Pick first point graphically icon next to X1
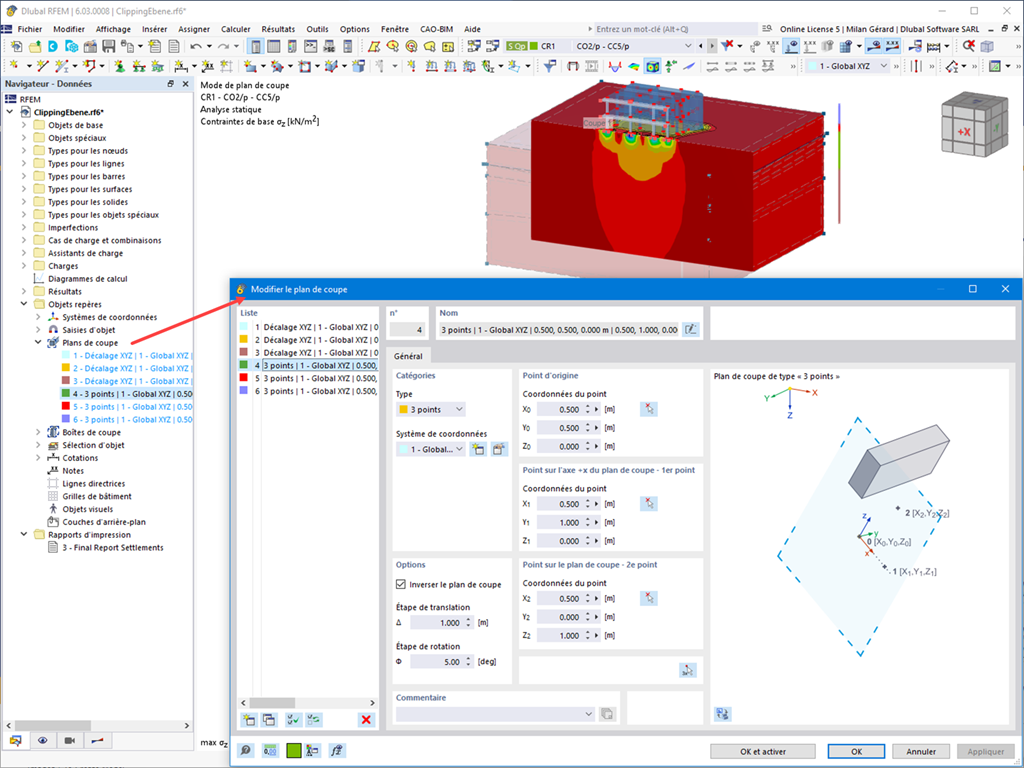The image size is (1024, 768). (x=648, y=504)
